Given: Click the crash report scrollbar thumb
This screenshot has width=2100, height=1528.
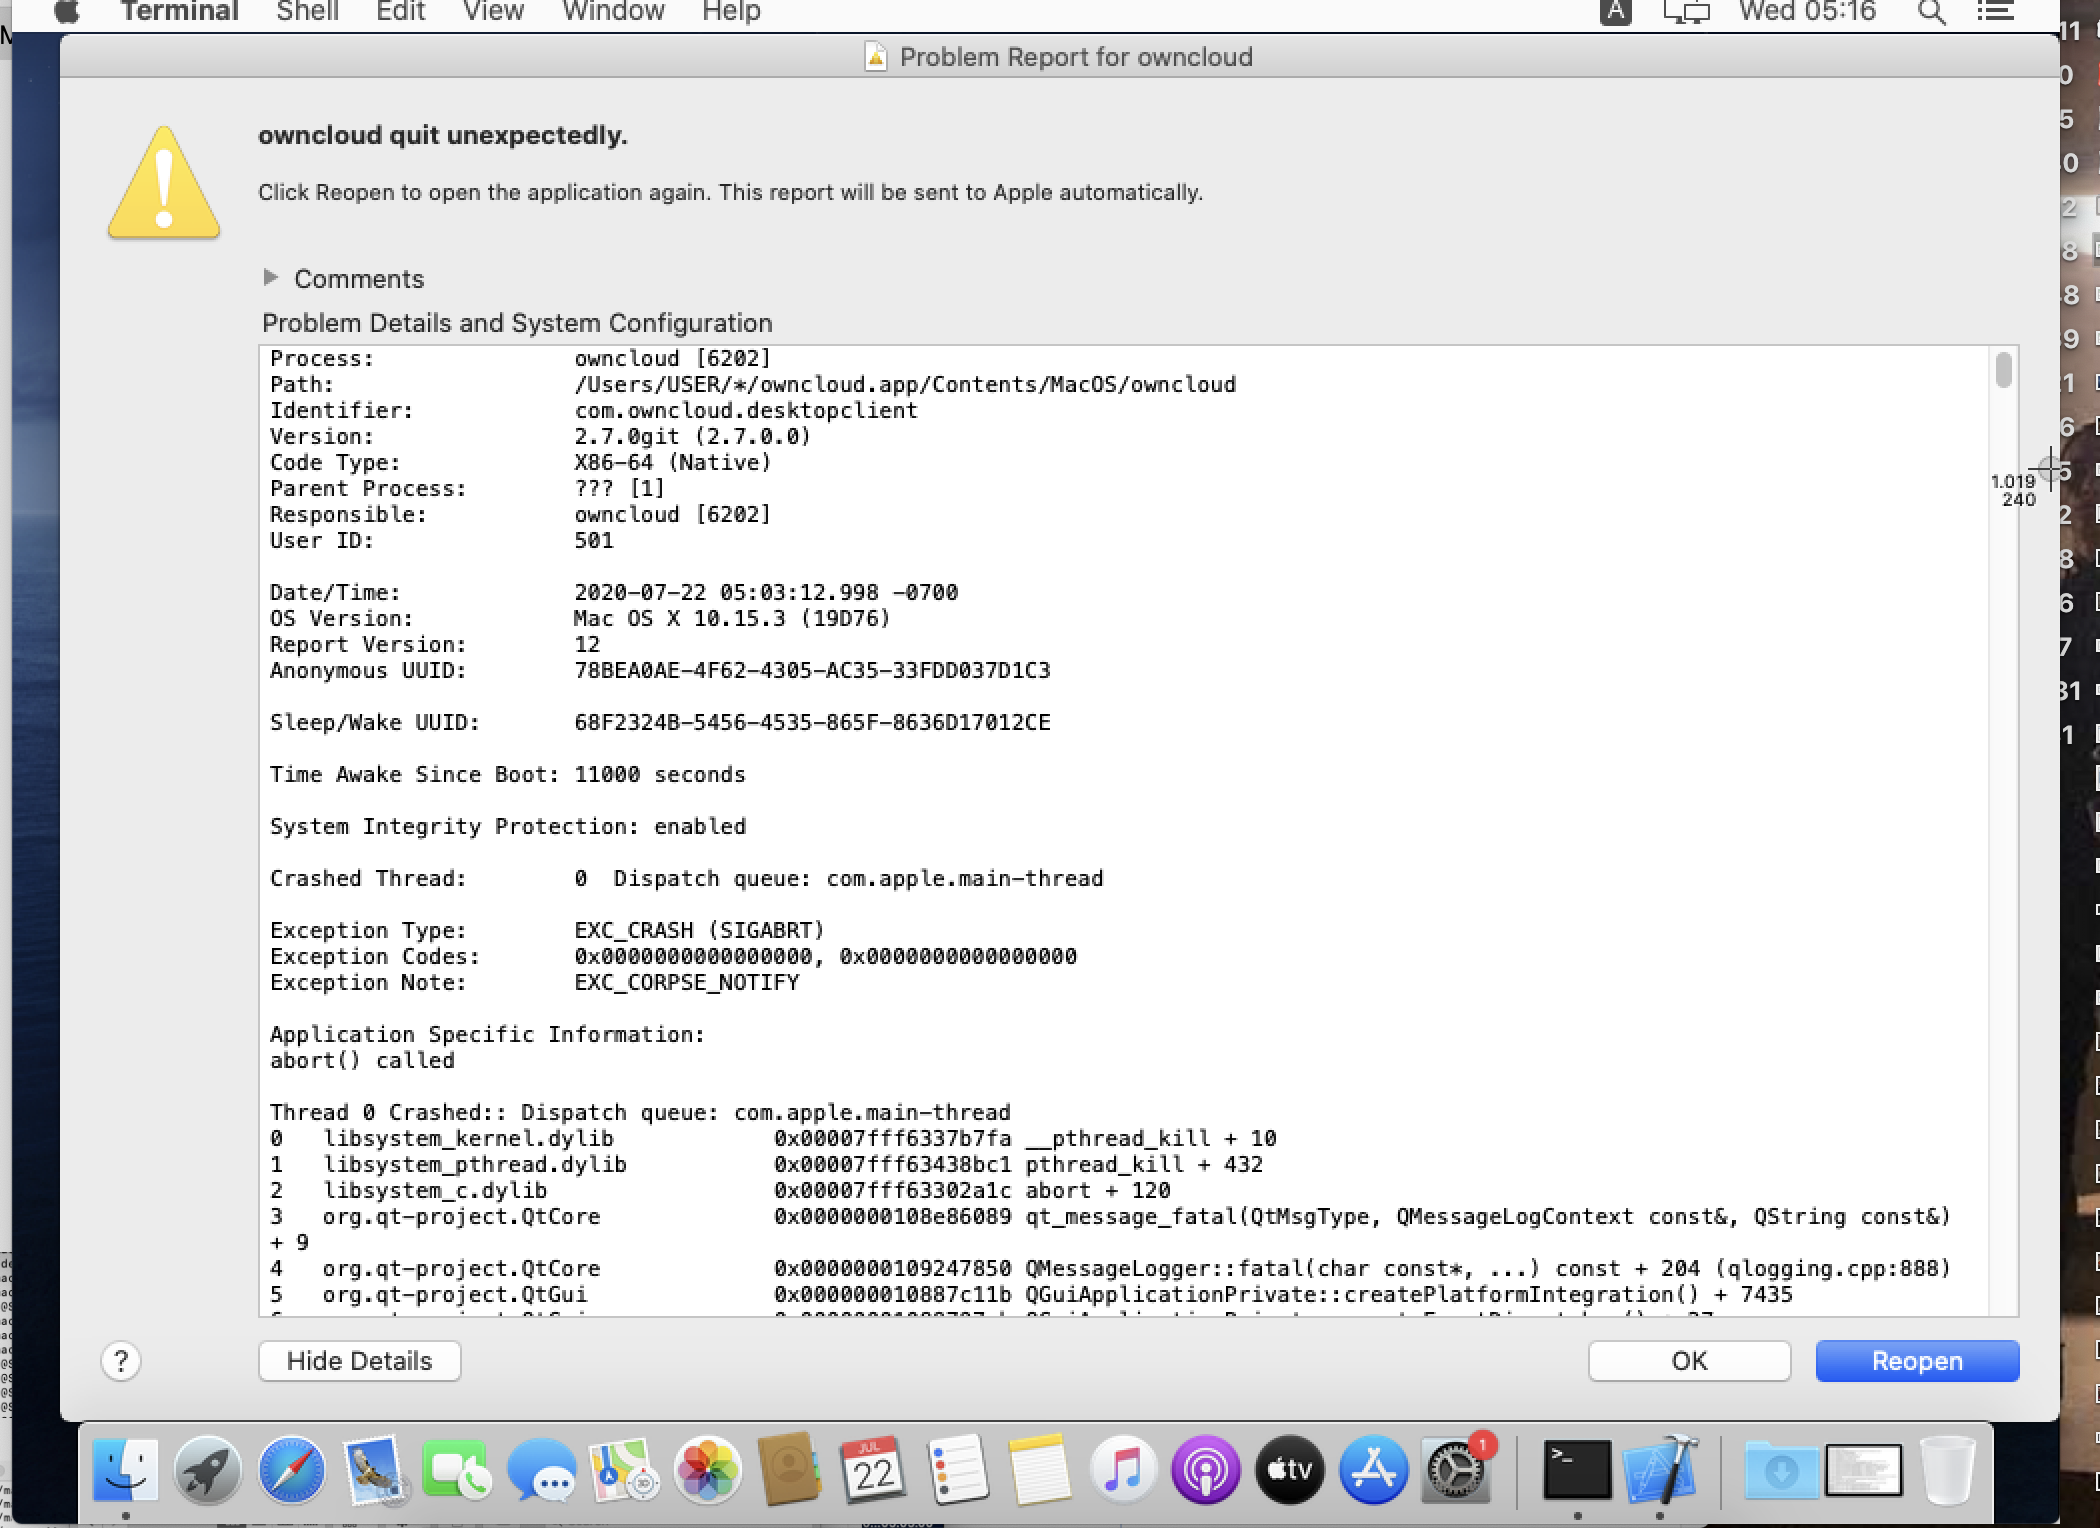Looking at the screenshot, I should (x=2003, y=370).
